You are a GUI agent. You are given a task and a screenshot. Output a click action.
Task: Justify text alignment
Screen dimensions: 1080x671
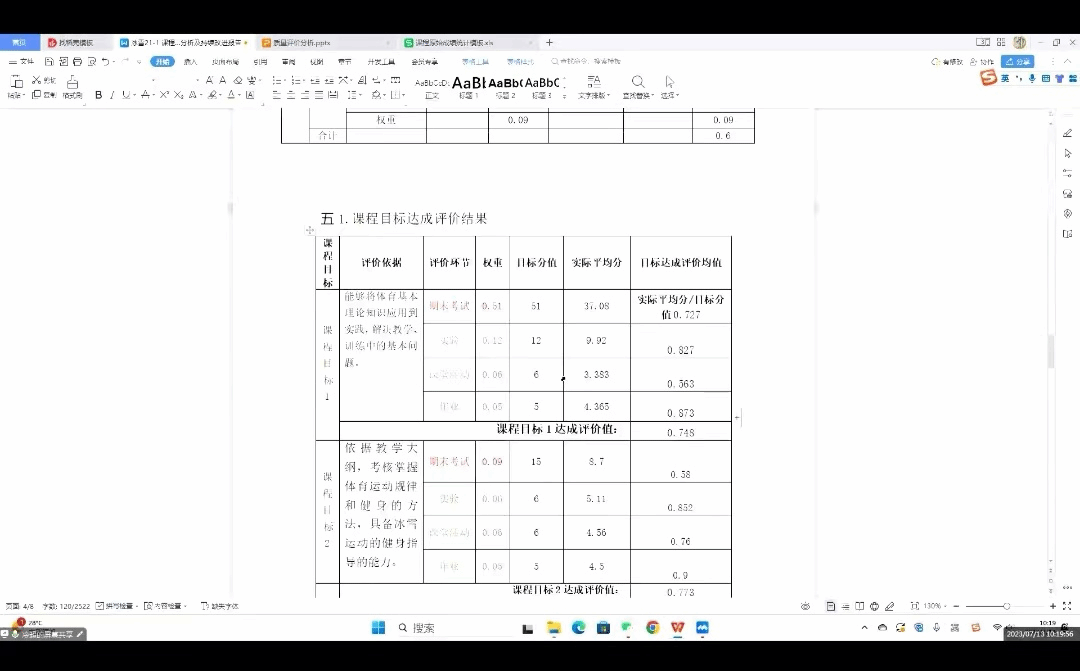click(318, 95)
